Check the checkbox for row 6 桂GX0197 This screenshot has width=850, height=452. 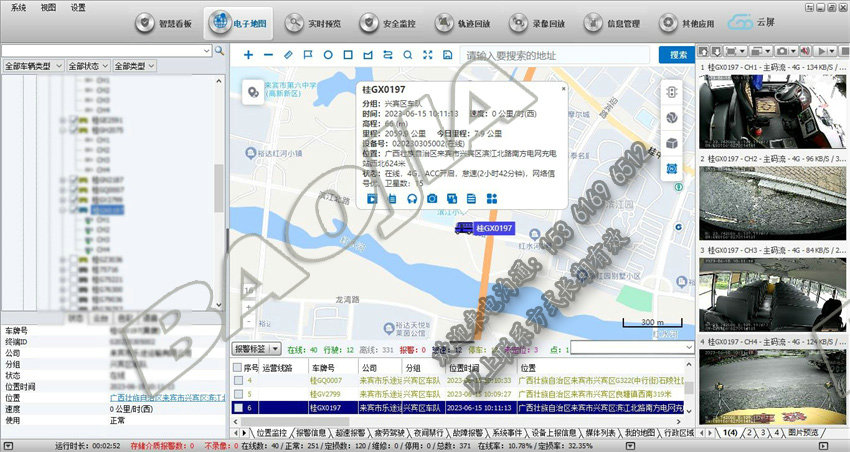pyautogui.click(x=237, y=408)
